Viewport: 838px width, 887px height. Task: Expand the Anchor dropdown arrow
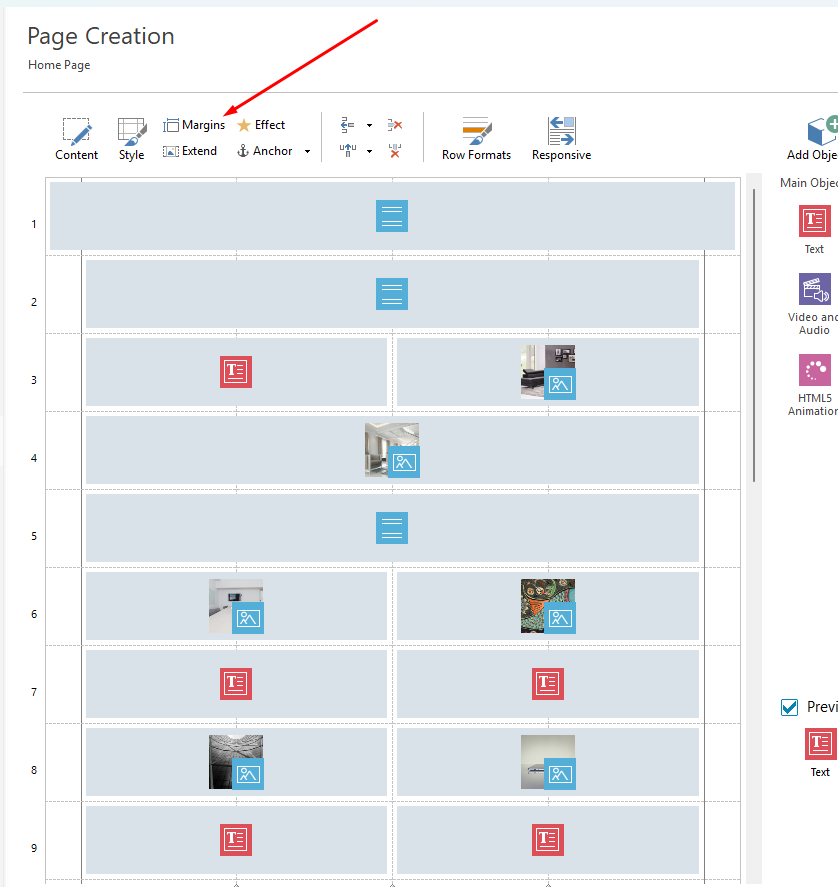click(x=307, y=152)
